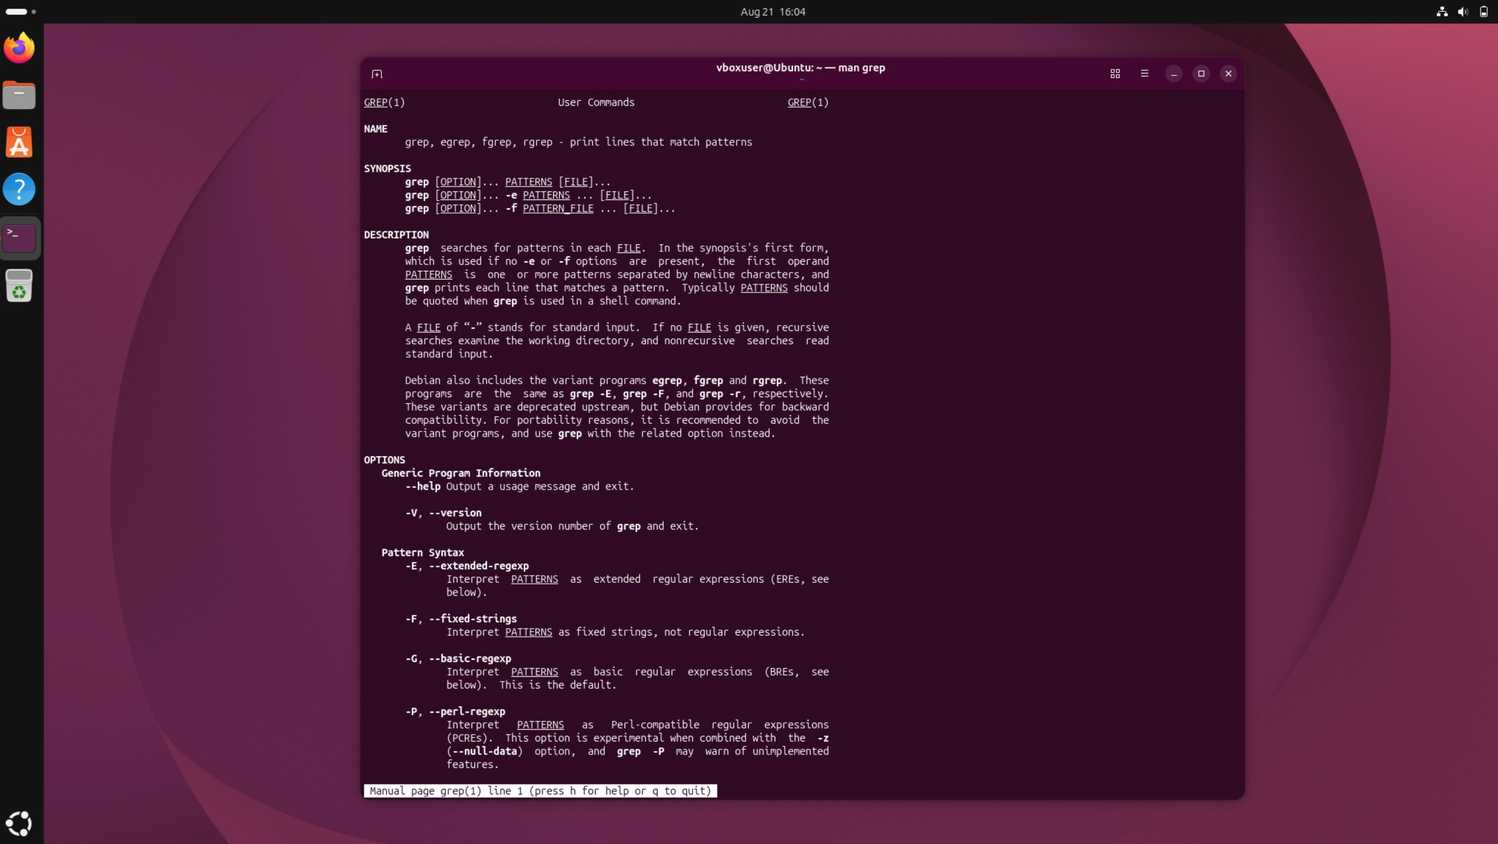This screenshot has height=844, width=1498.
Task: Click the '-P, --perl-regexp' option
Action: coord(455,712)
